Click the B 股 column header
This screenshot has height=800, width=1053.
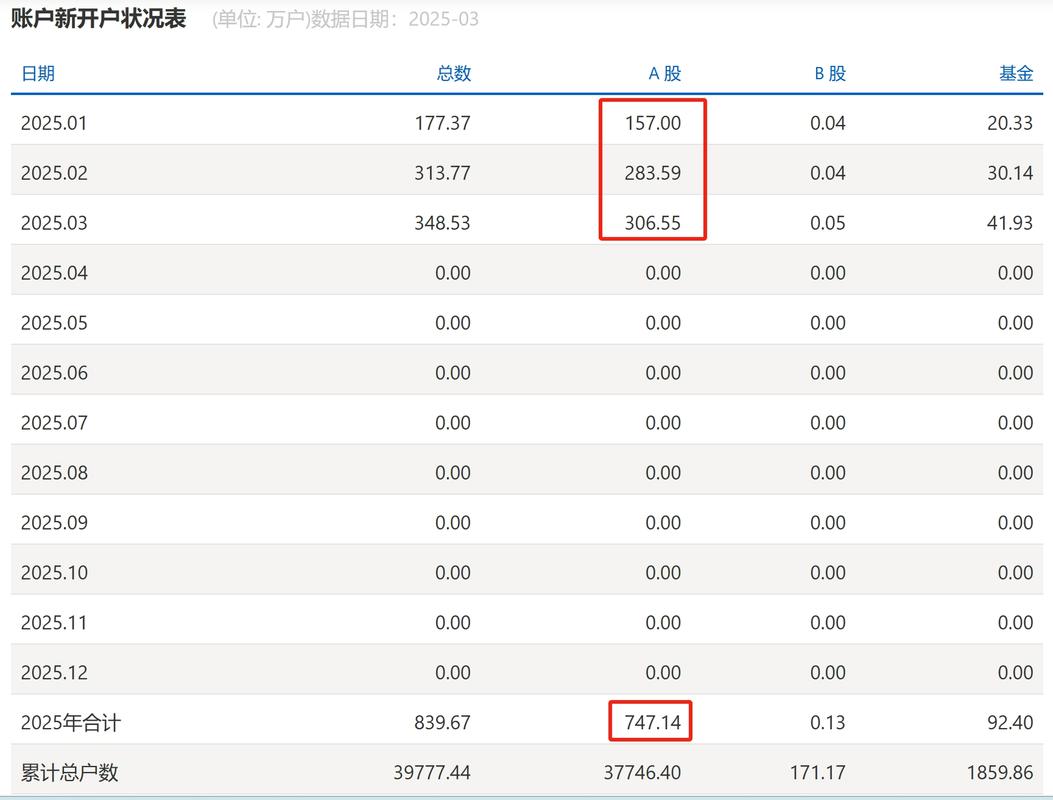click(x=828, y=73)
